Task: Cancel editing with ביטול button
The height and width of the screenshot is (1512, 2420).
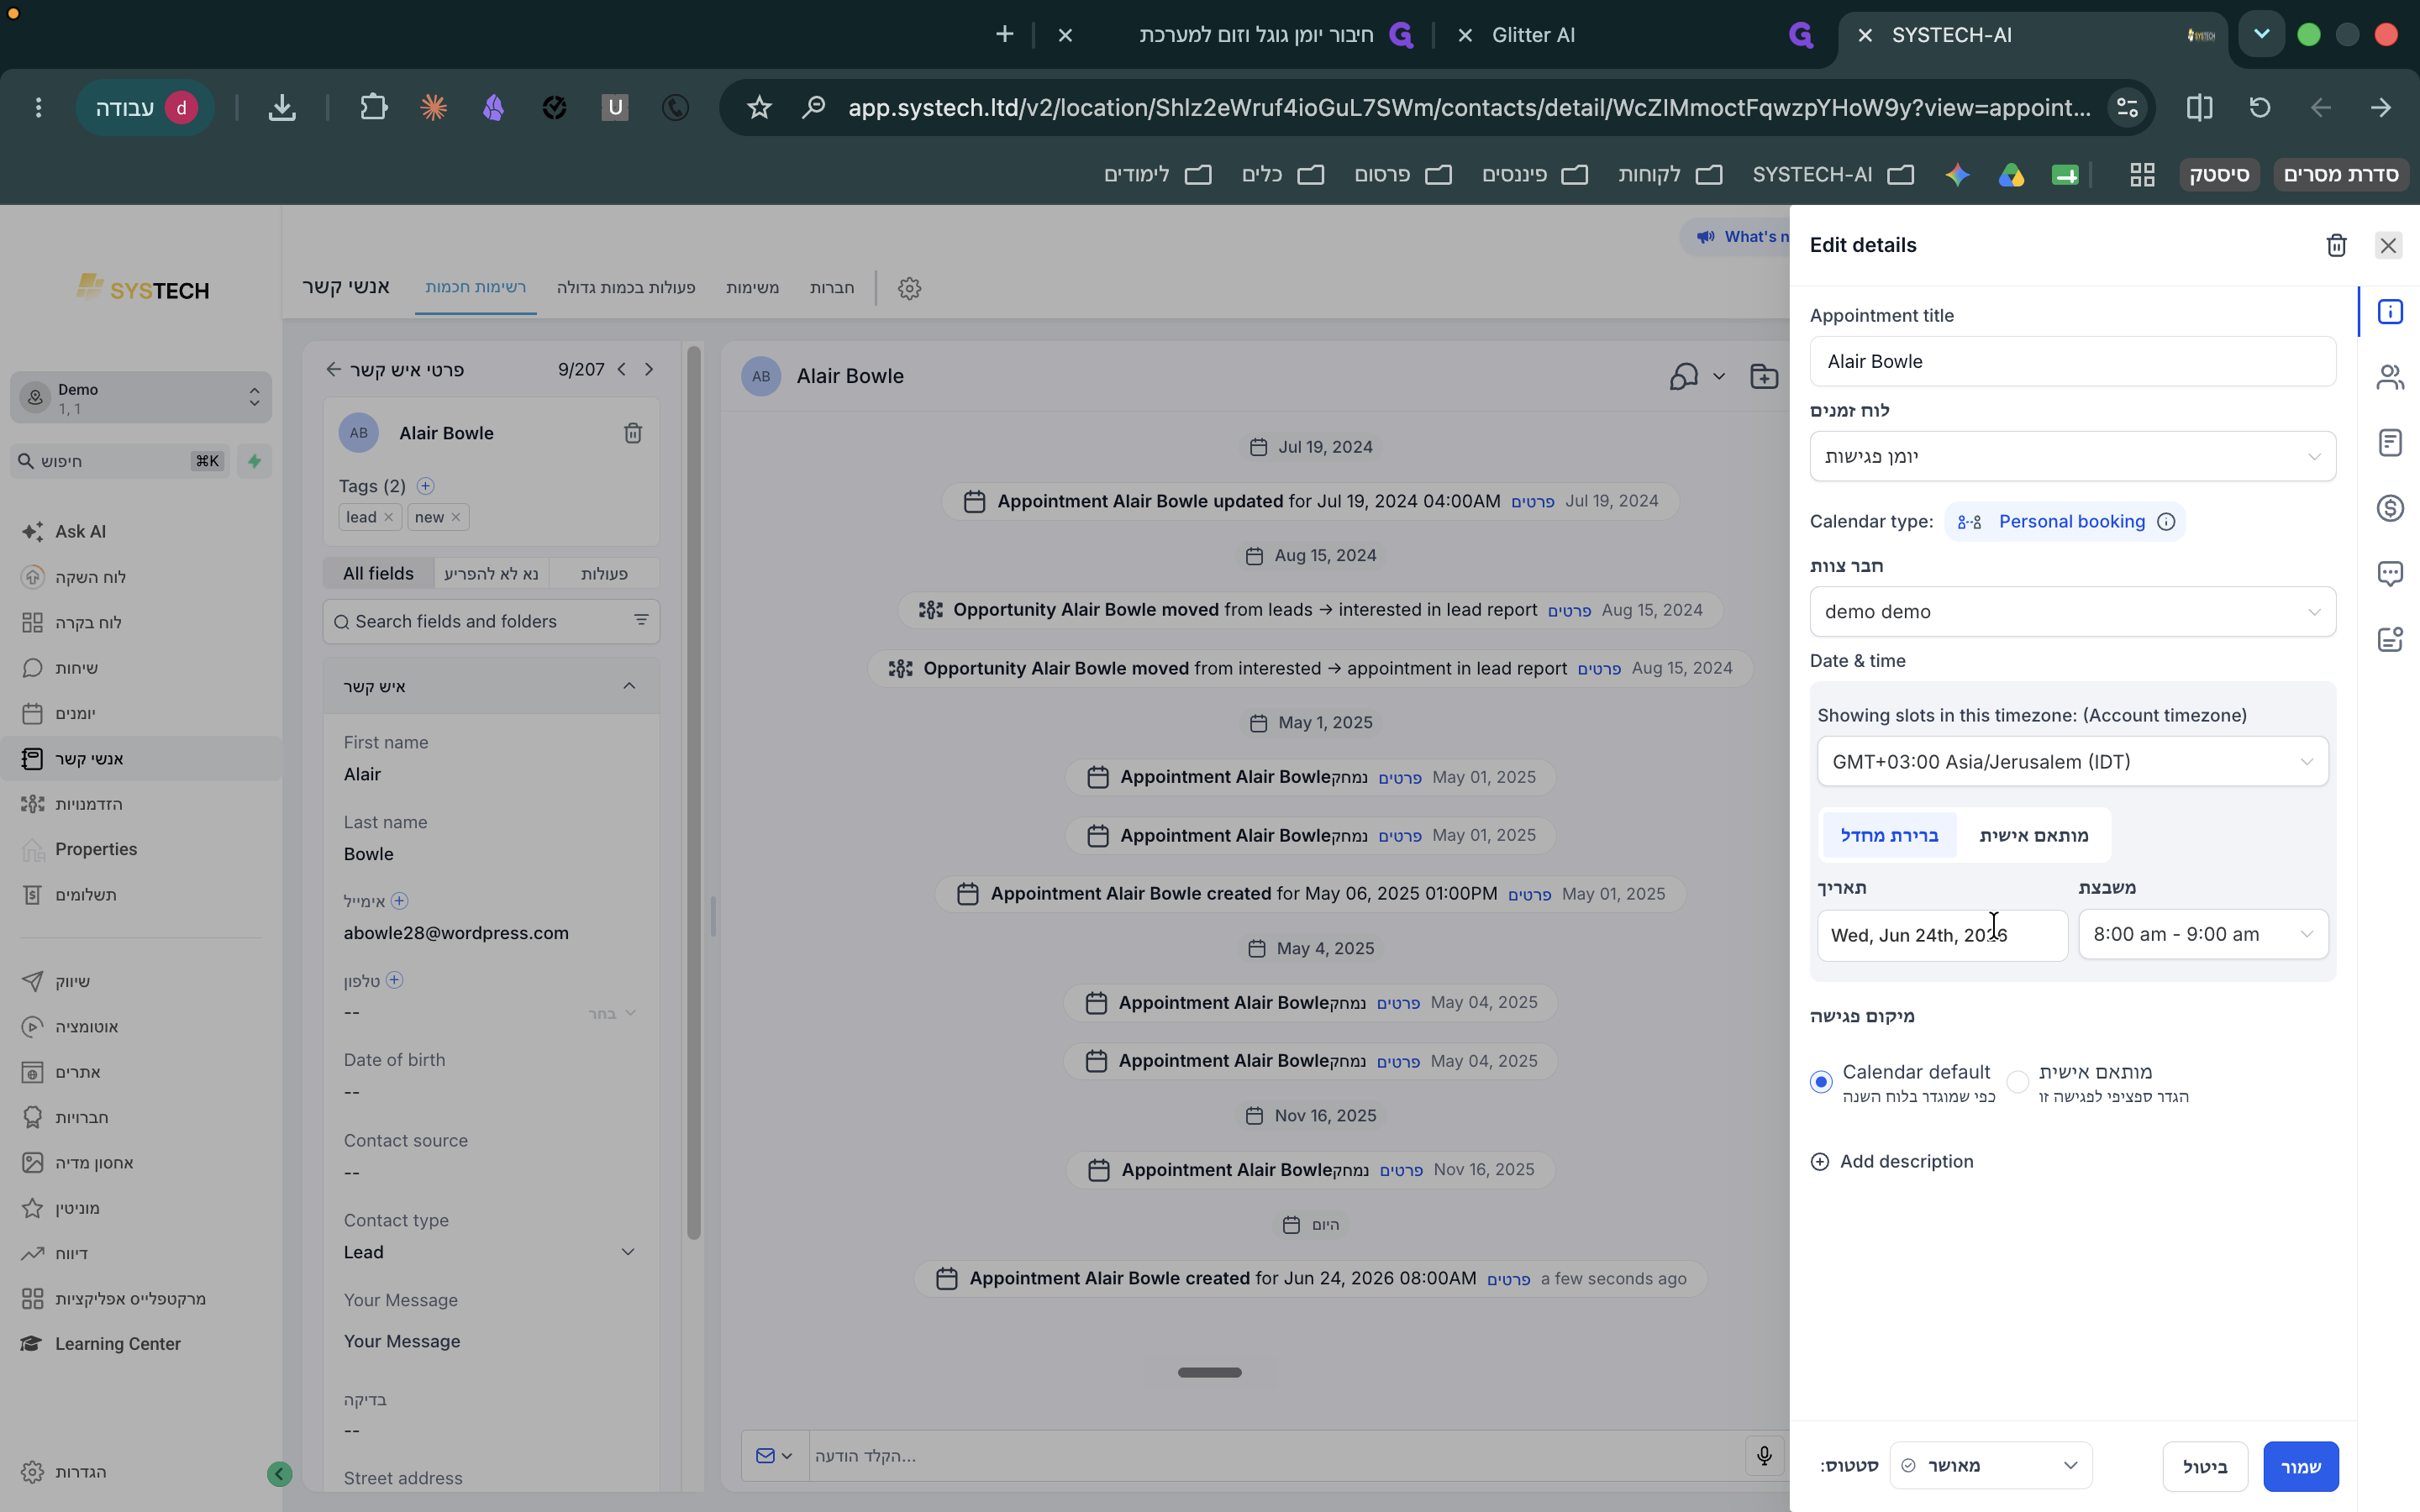Action: click(x=2205, y=1466)
